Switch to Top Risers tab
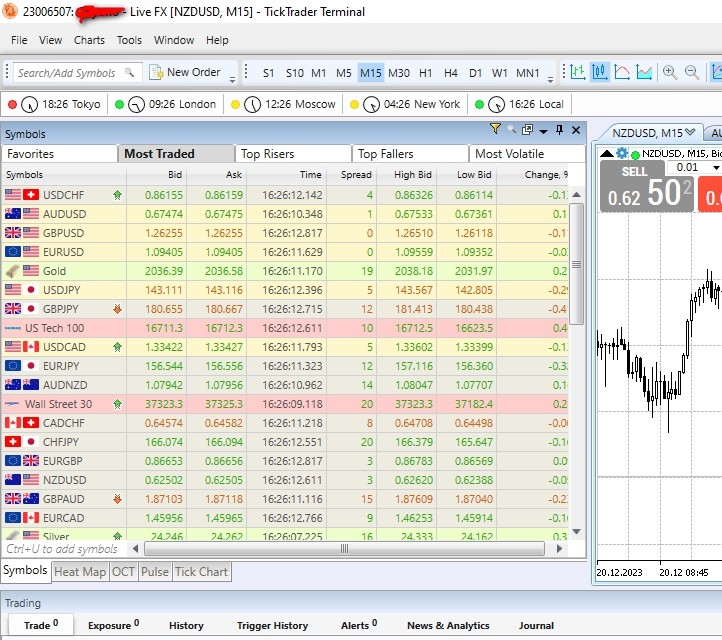This screenshot has width=722, height=640. [293, 154]
